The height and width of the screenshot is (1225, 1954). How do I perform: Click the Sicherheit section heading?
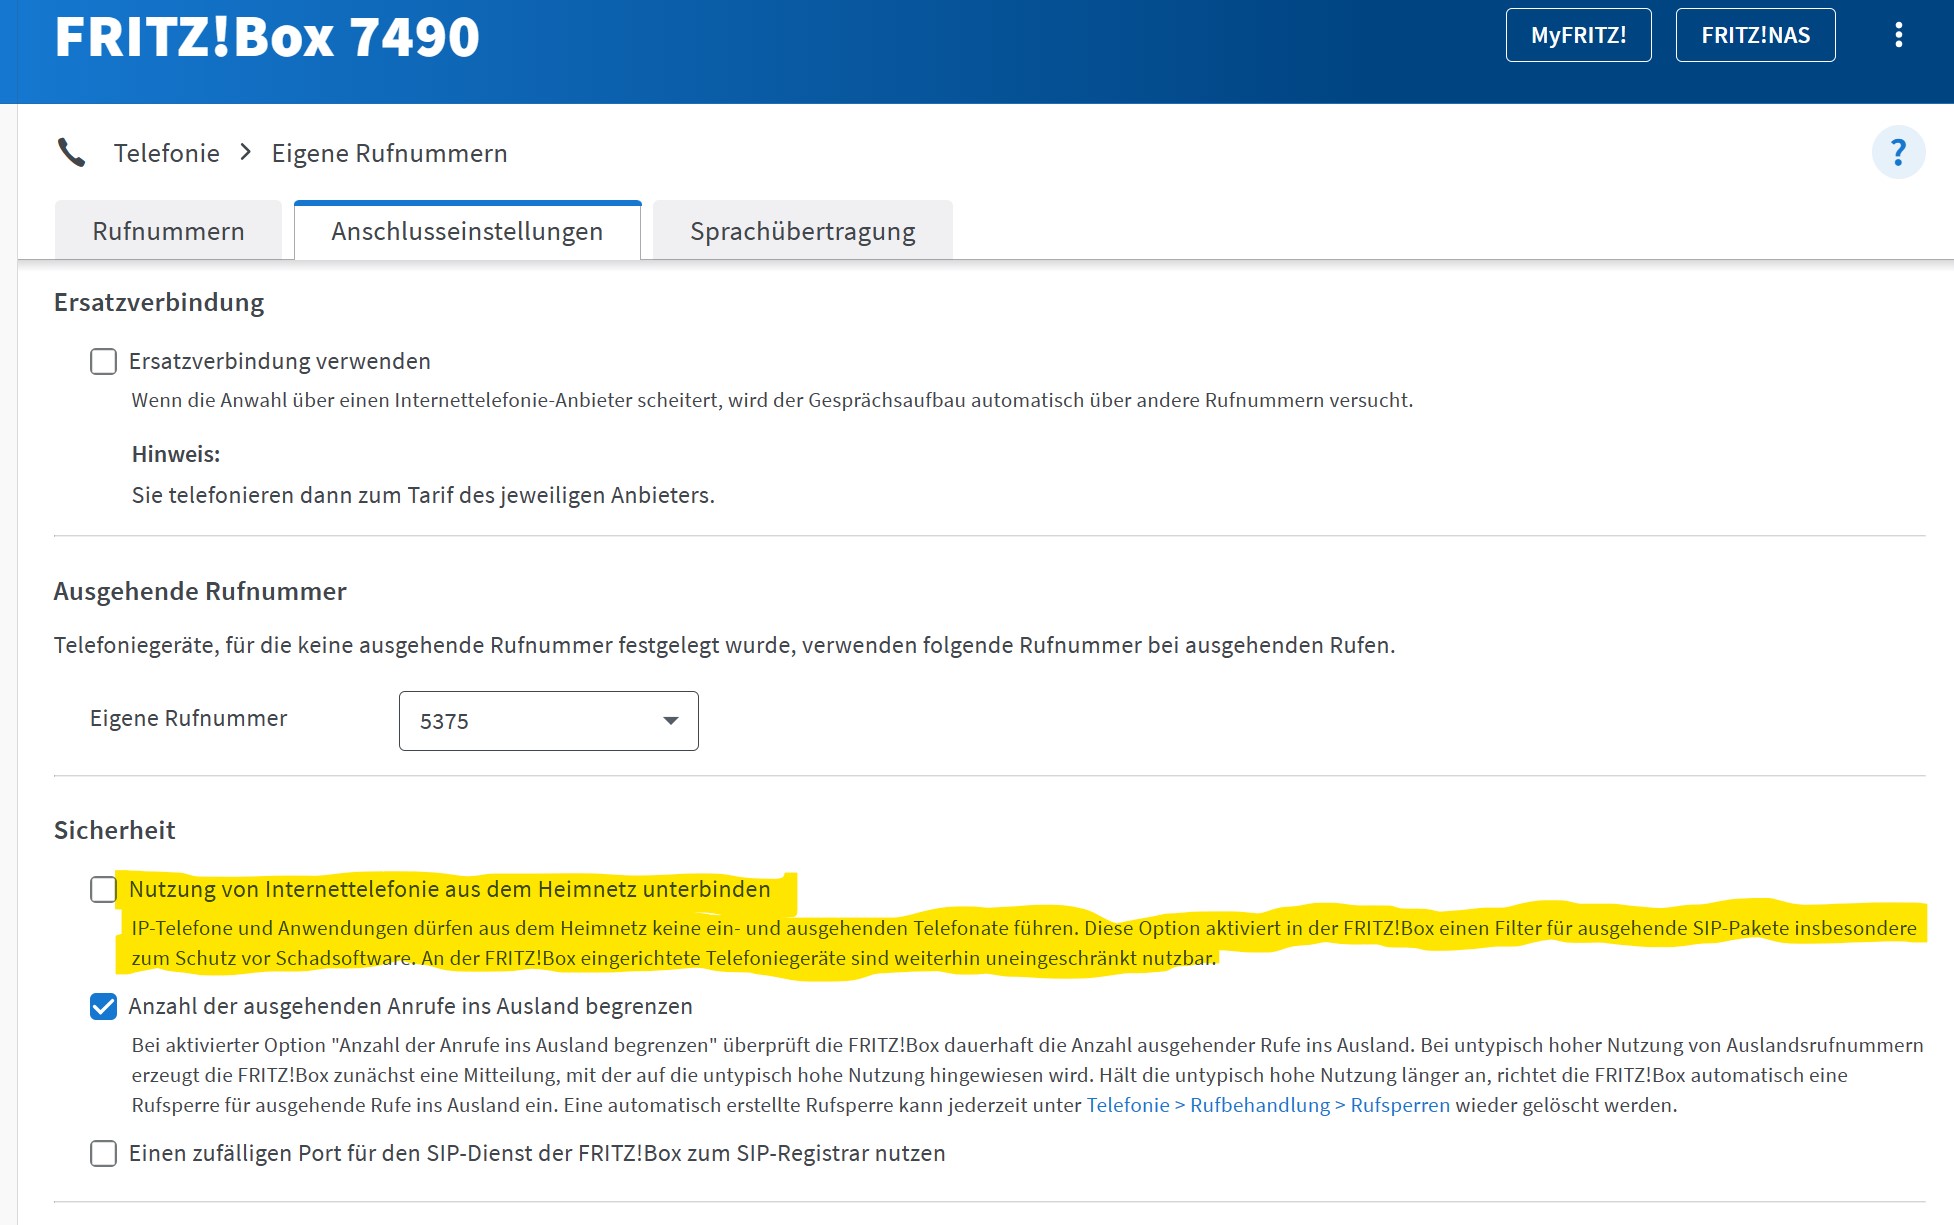(x=115, y=830)
